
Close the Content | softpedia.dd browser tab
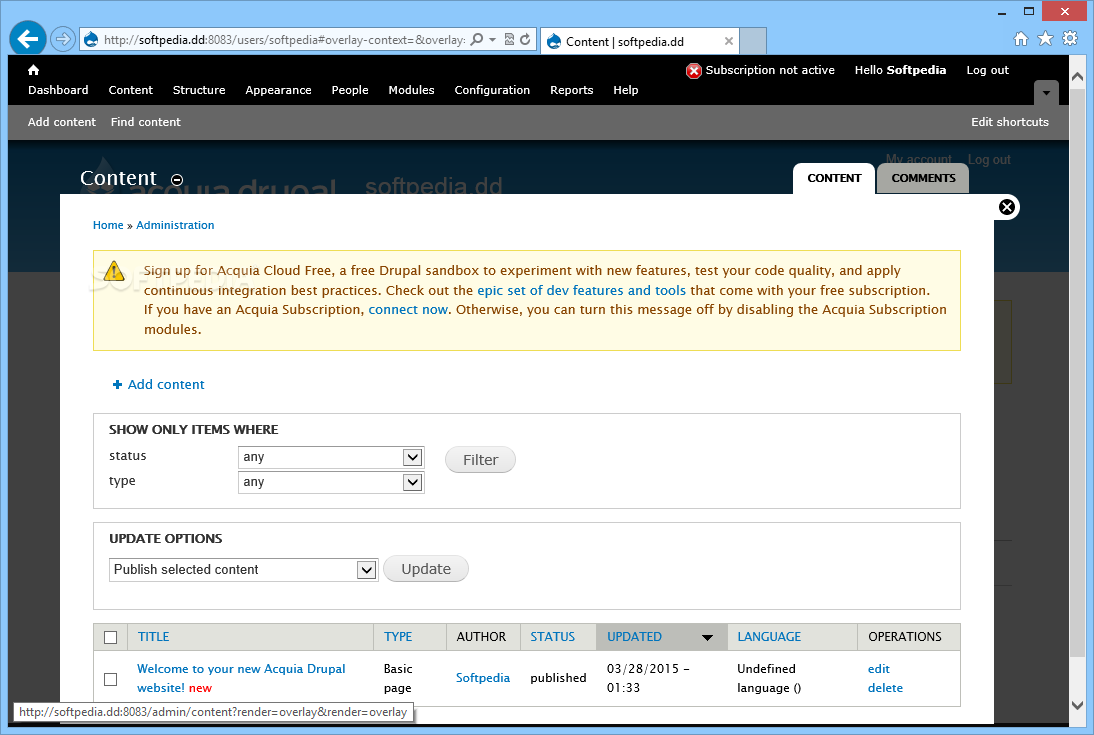[728, 41]
